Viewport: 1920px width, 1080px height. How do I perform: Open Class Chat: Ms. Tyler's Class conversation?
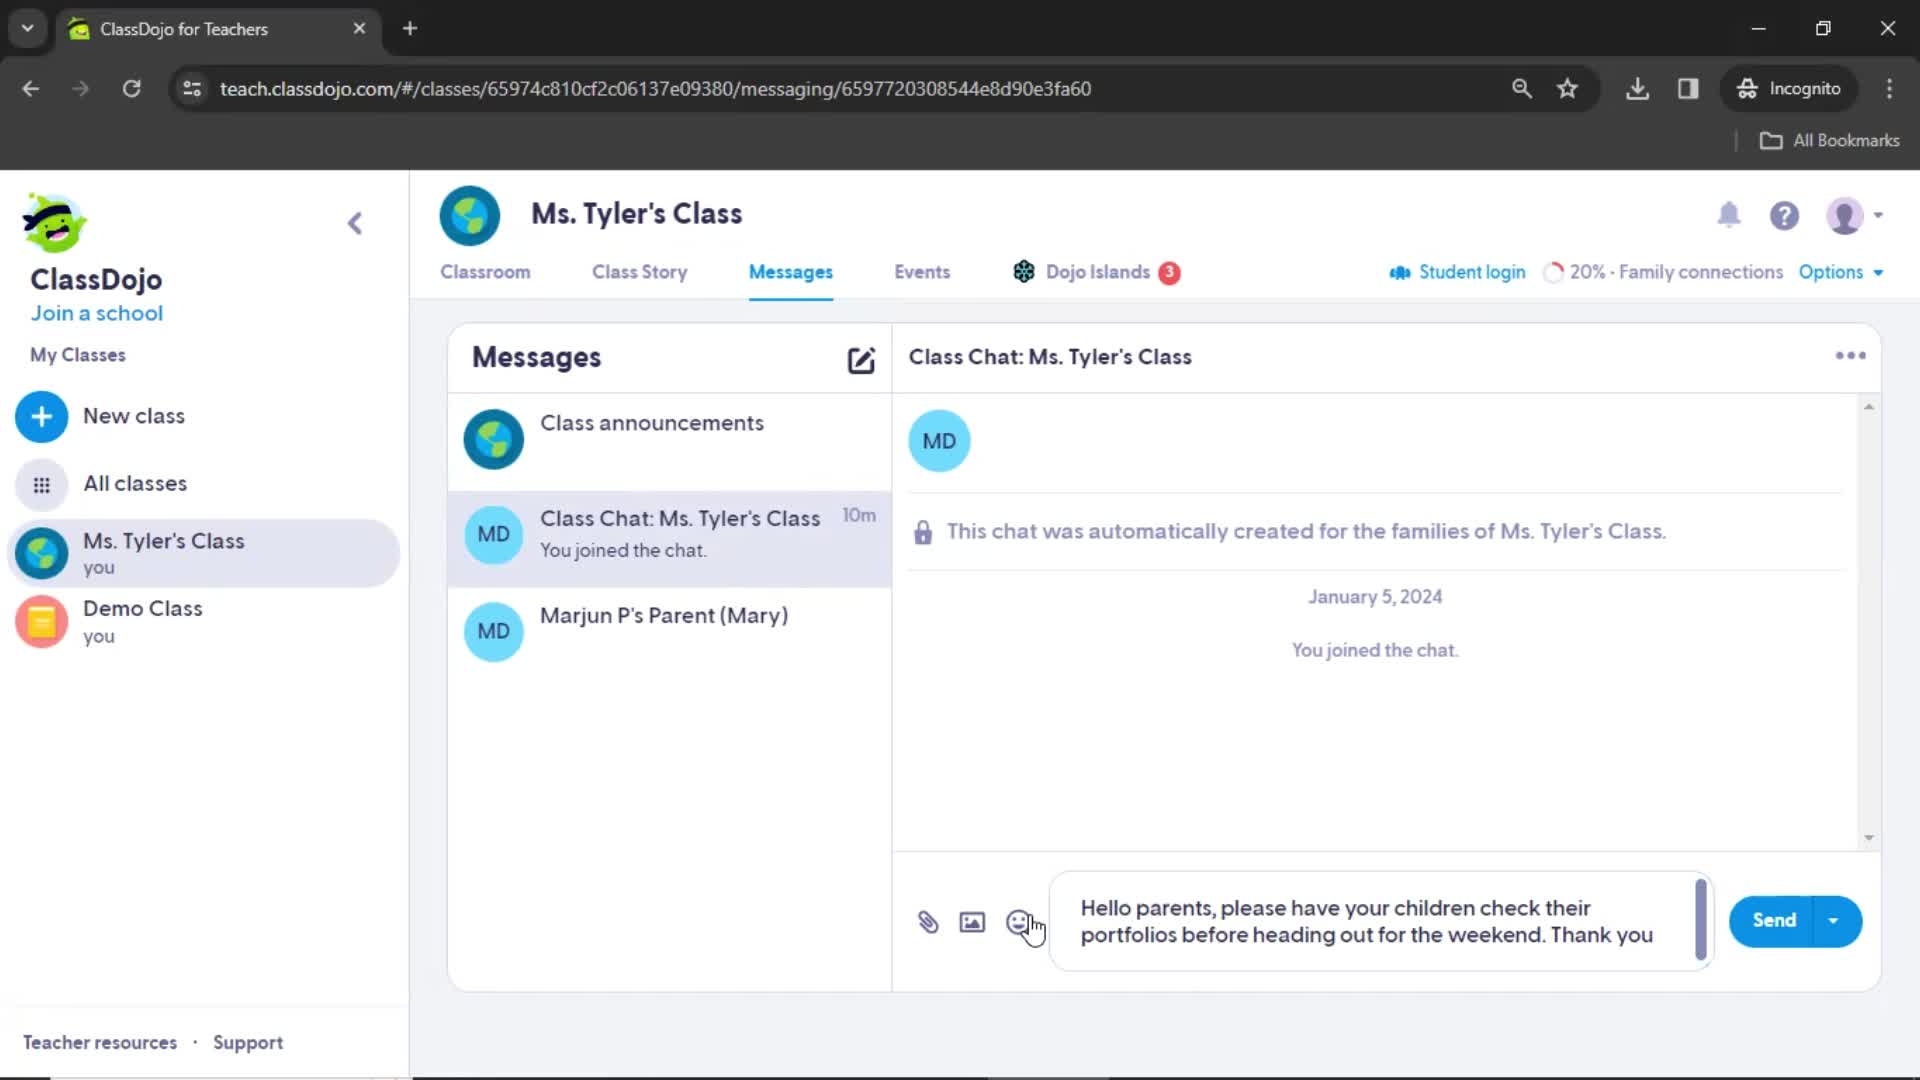(x=669, y=538)
